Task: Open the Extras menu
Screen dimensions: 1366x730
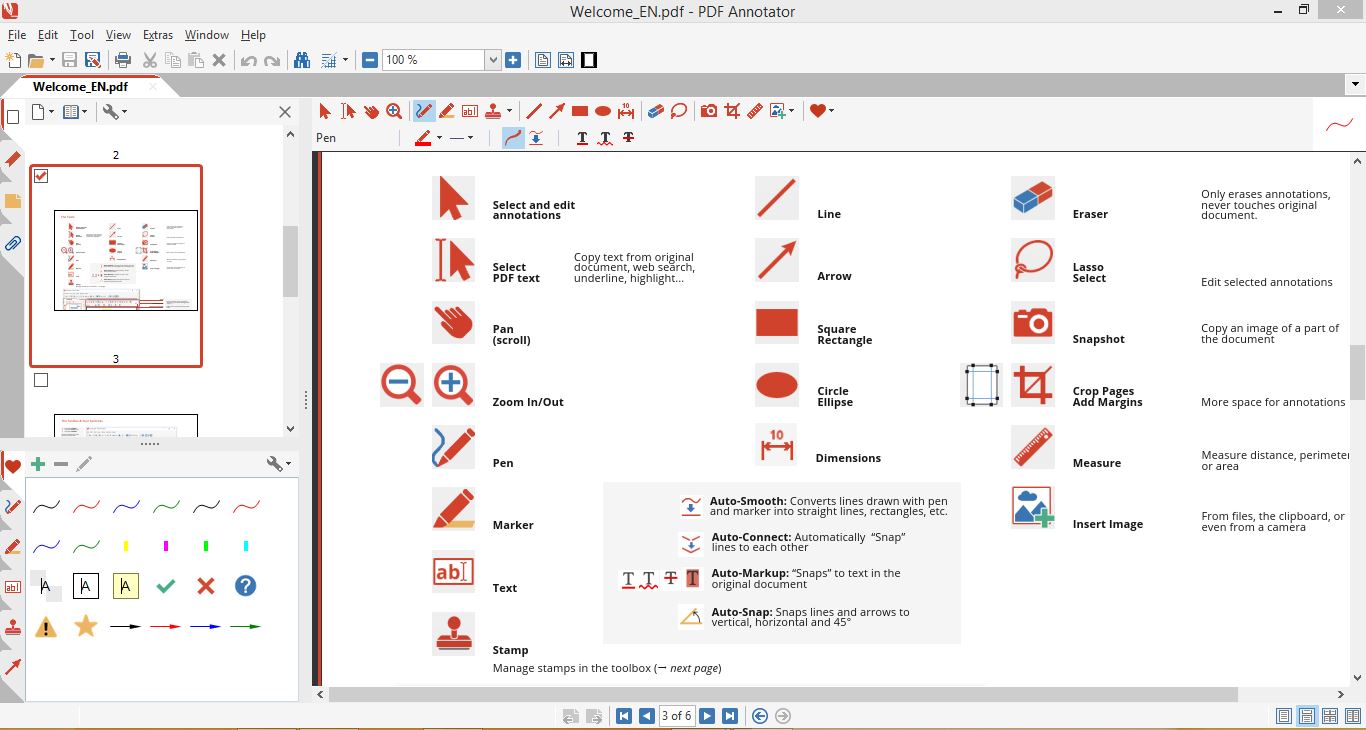Action: (x=158, y=35)
